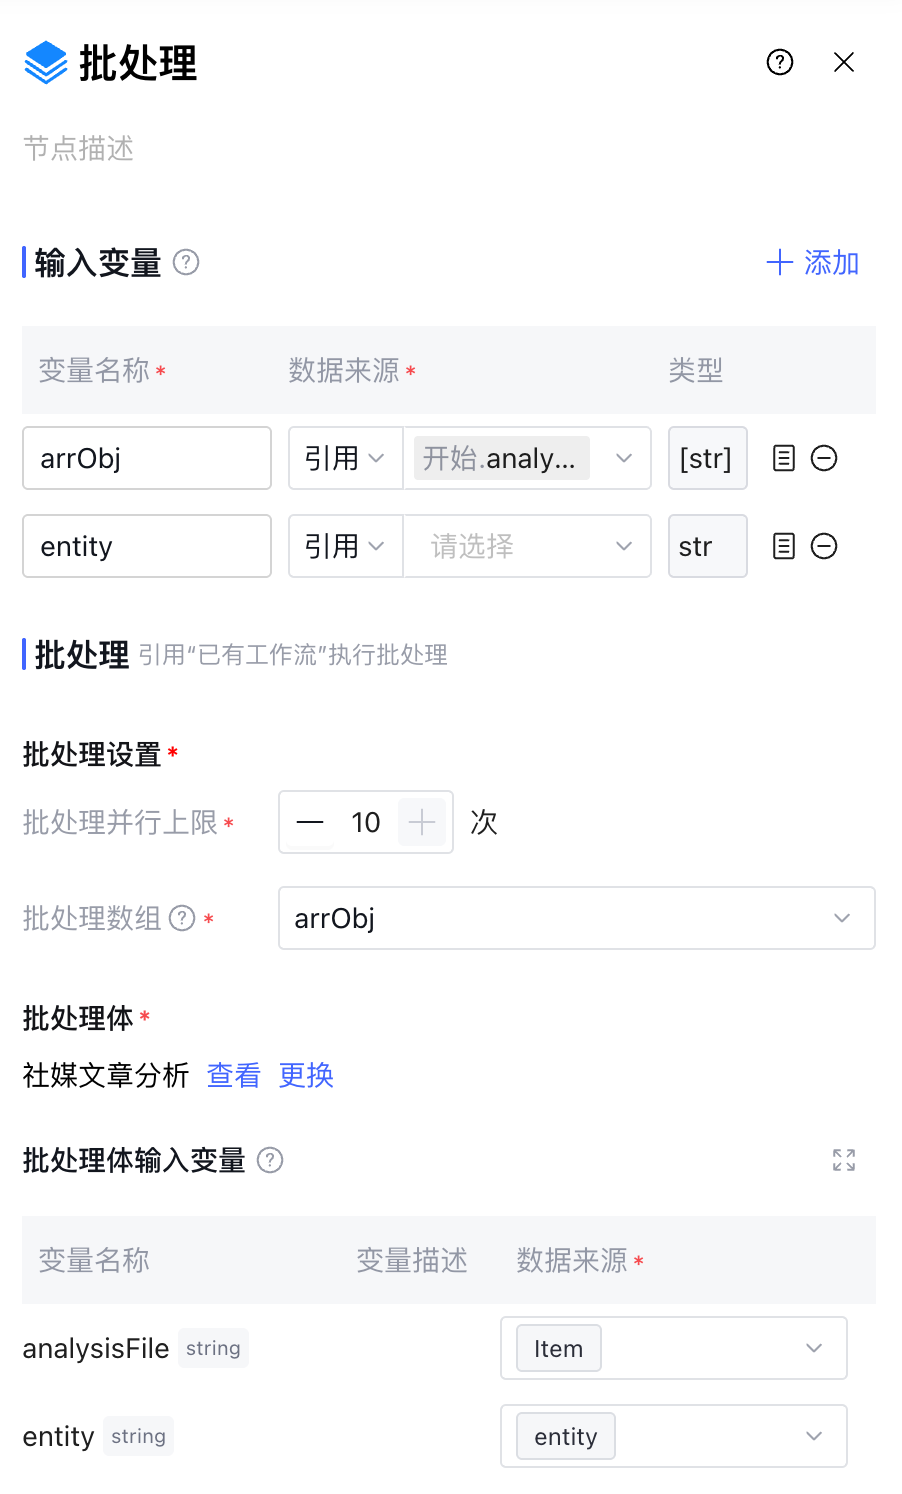This screenshot has height=1494, width=902.
Task: Increase the parallel limit with plus button
Action: coord(422,822)
